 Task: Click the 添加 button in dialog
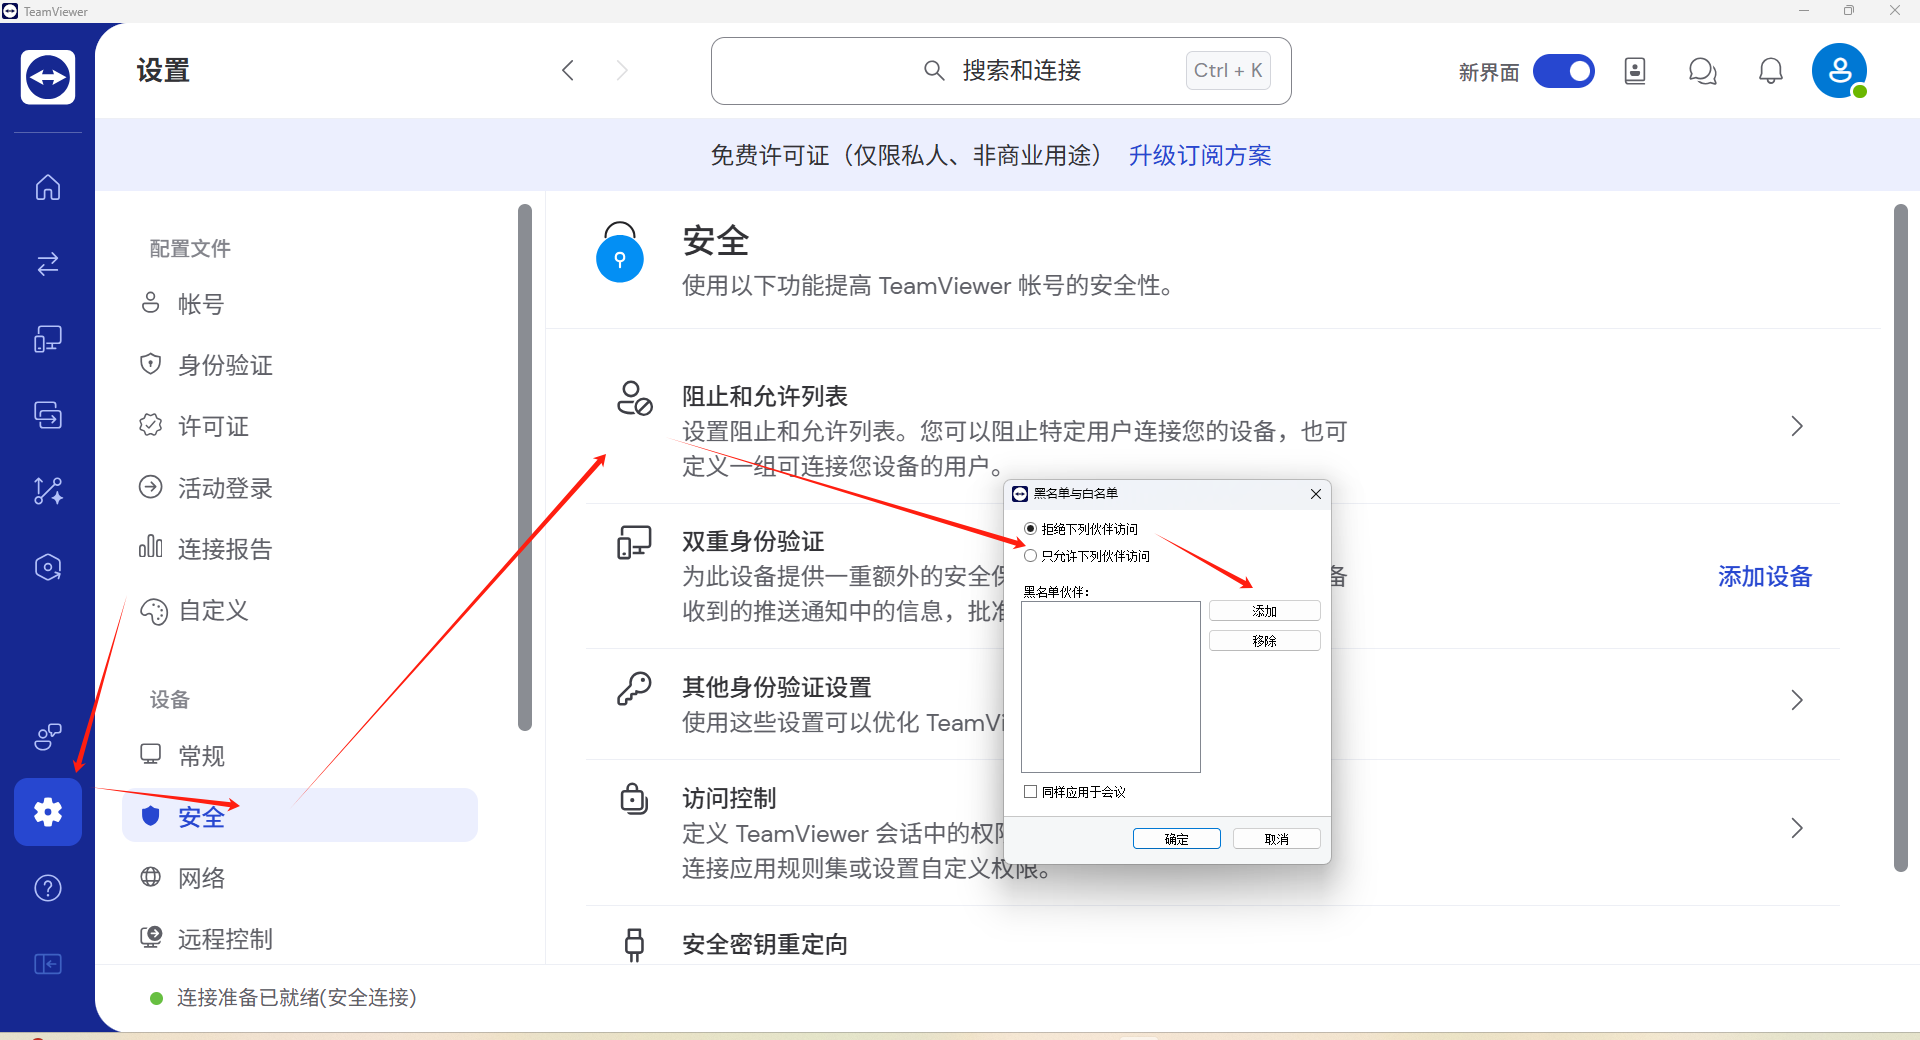coord(1264,611)
